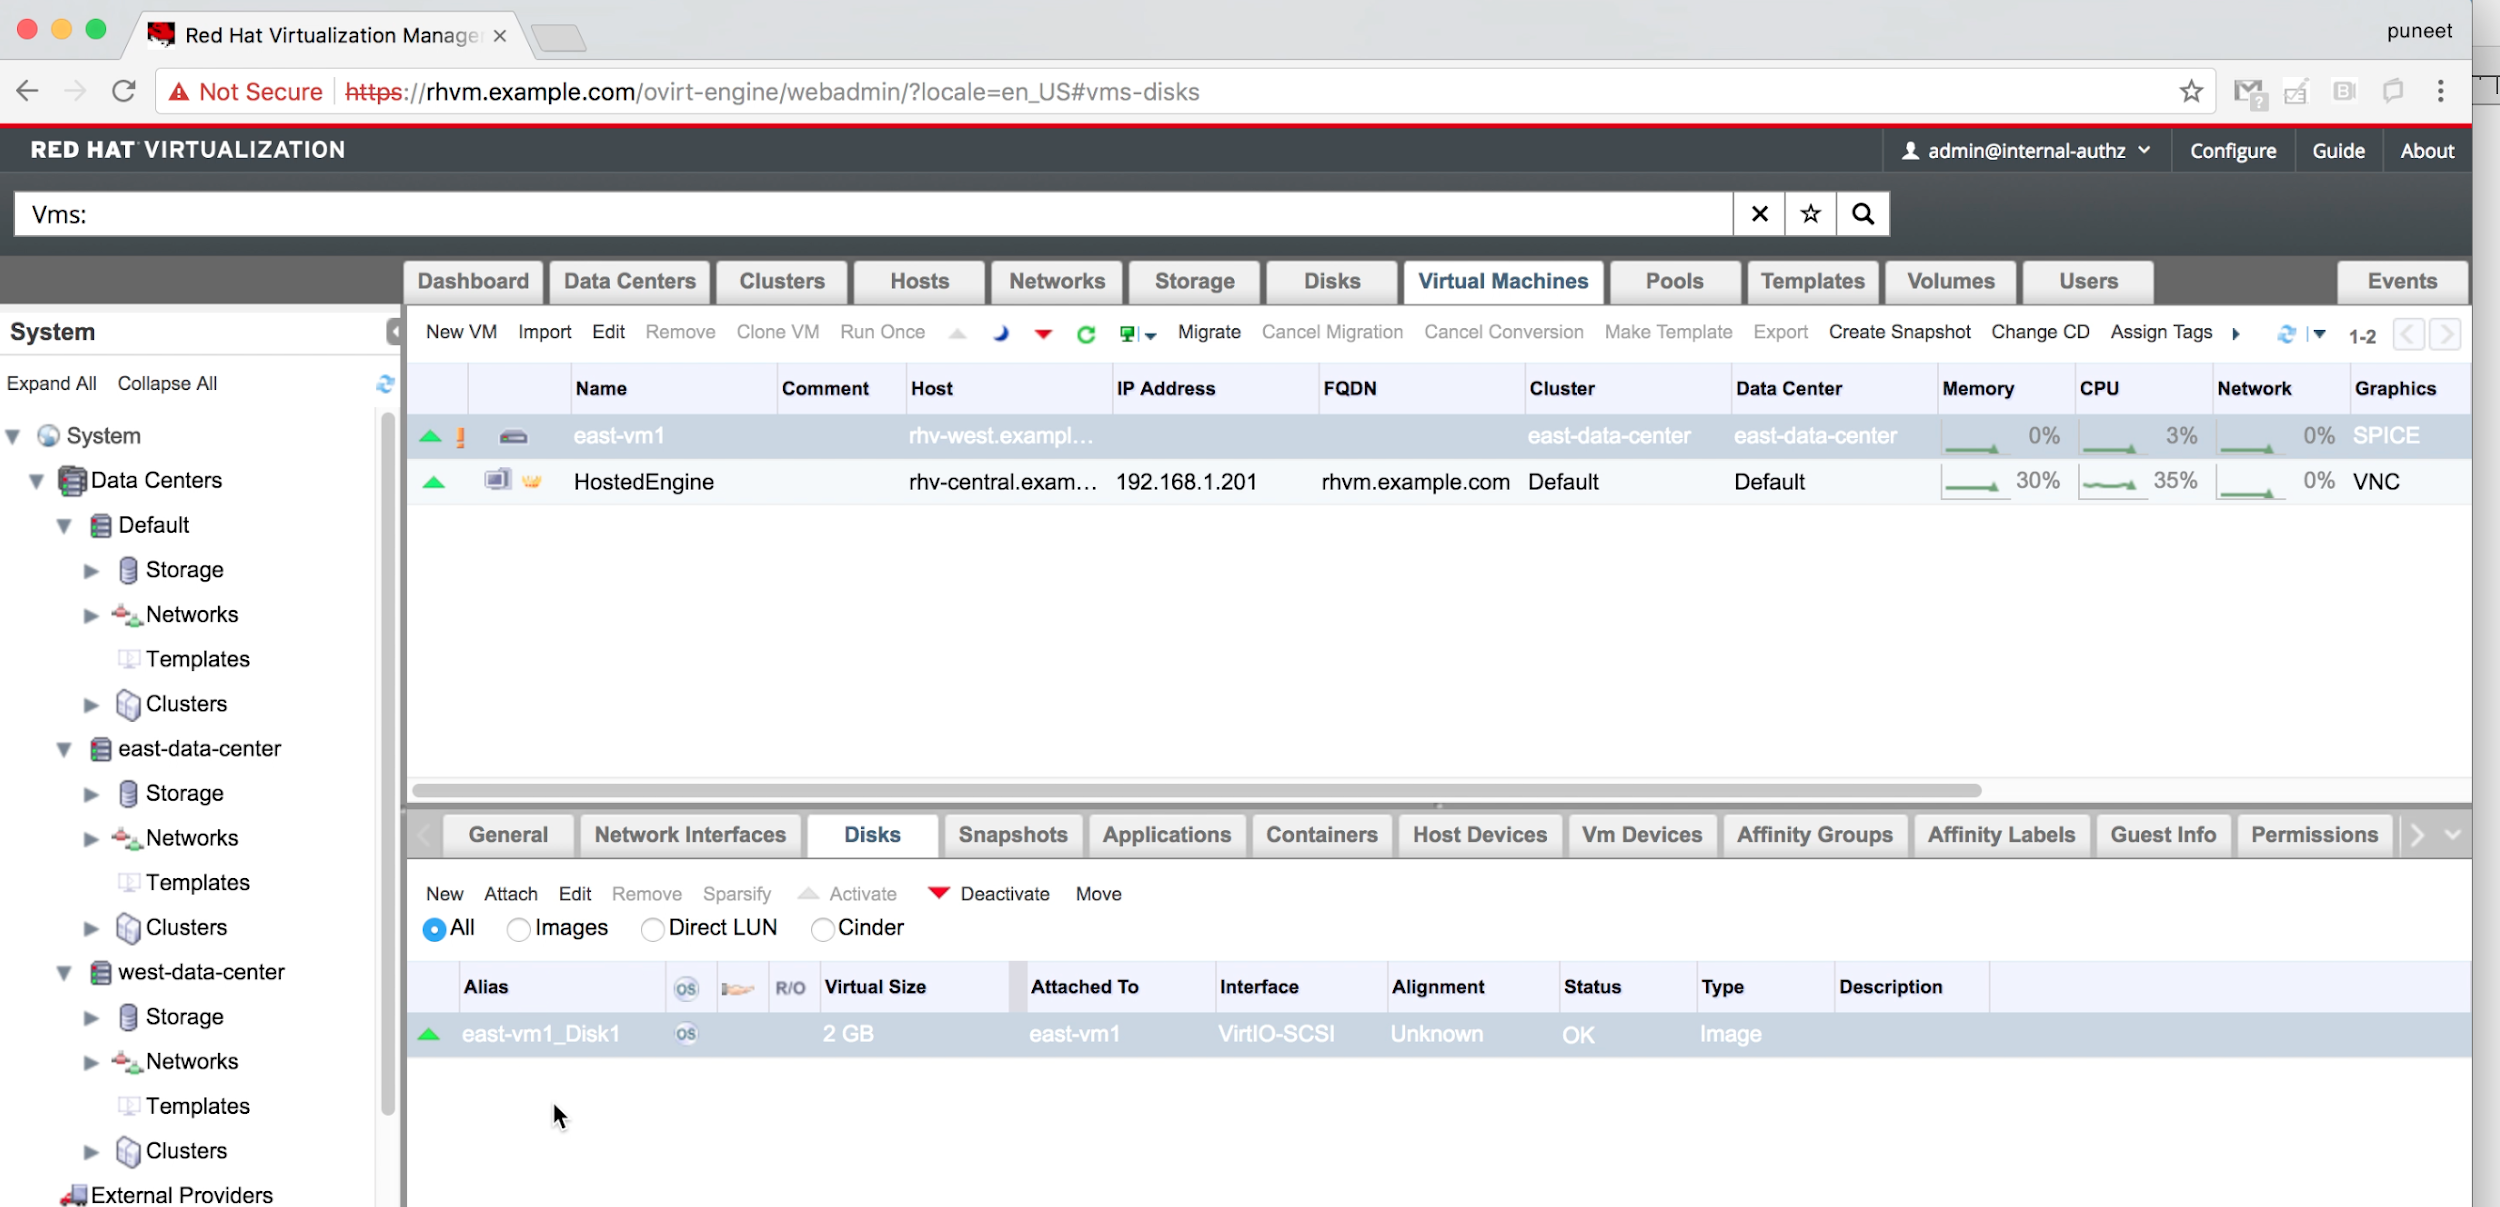Screen dimensions: 2500x1207
Task: Click Deactivate in the disks toolbar
Action: [1004, 894]
